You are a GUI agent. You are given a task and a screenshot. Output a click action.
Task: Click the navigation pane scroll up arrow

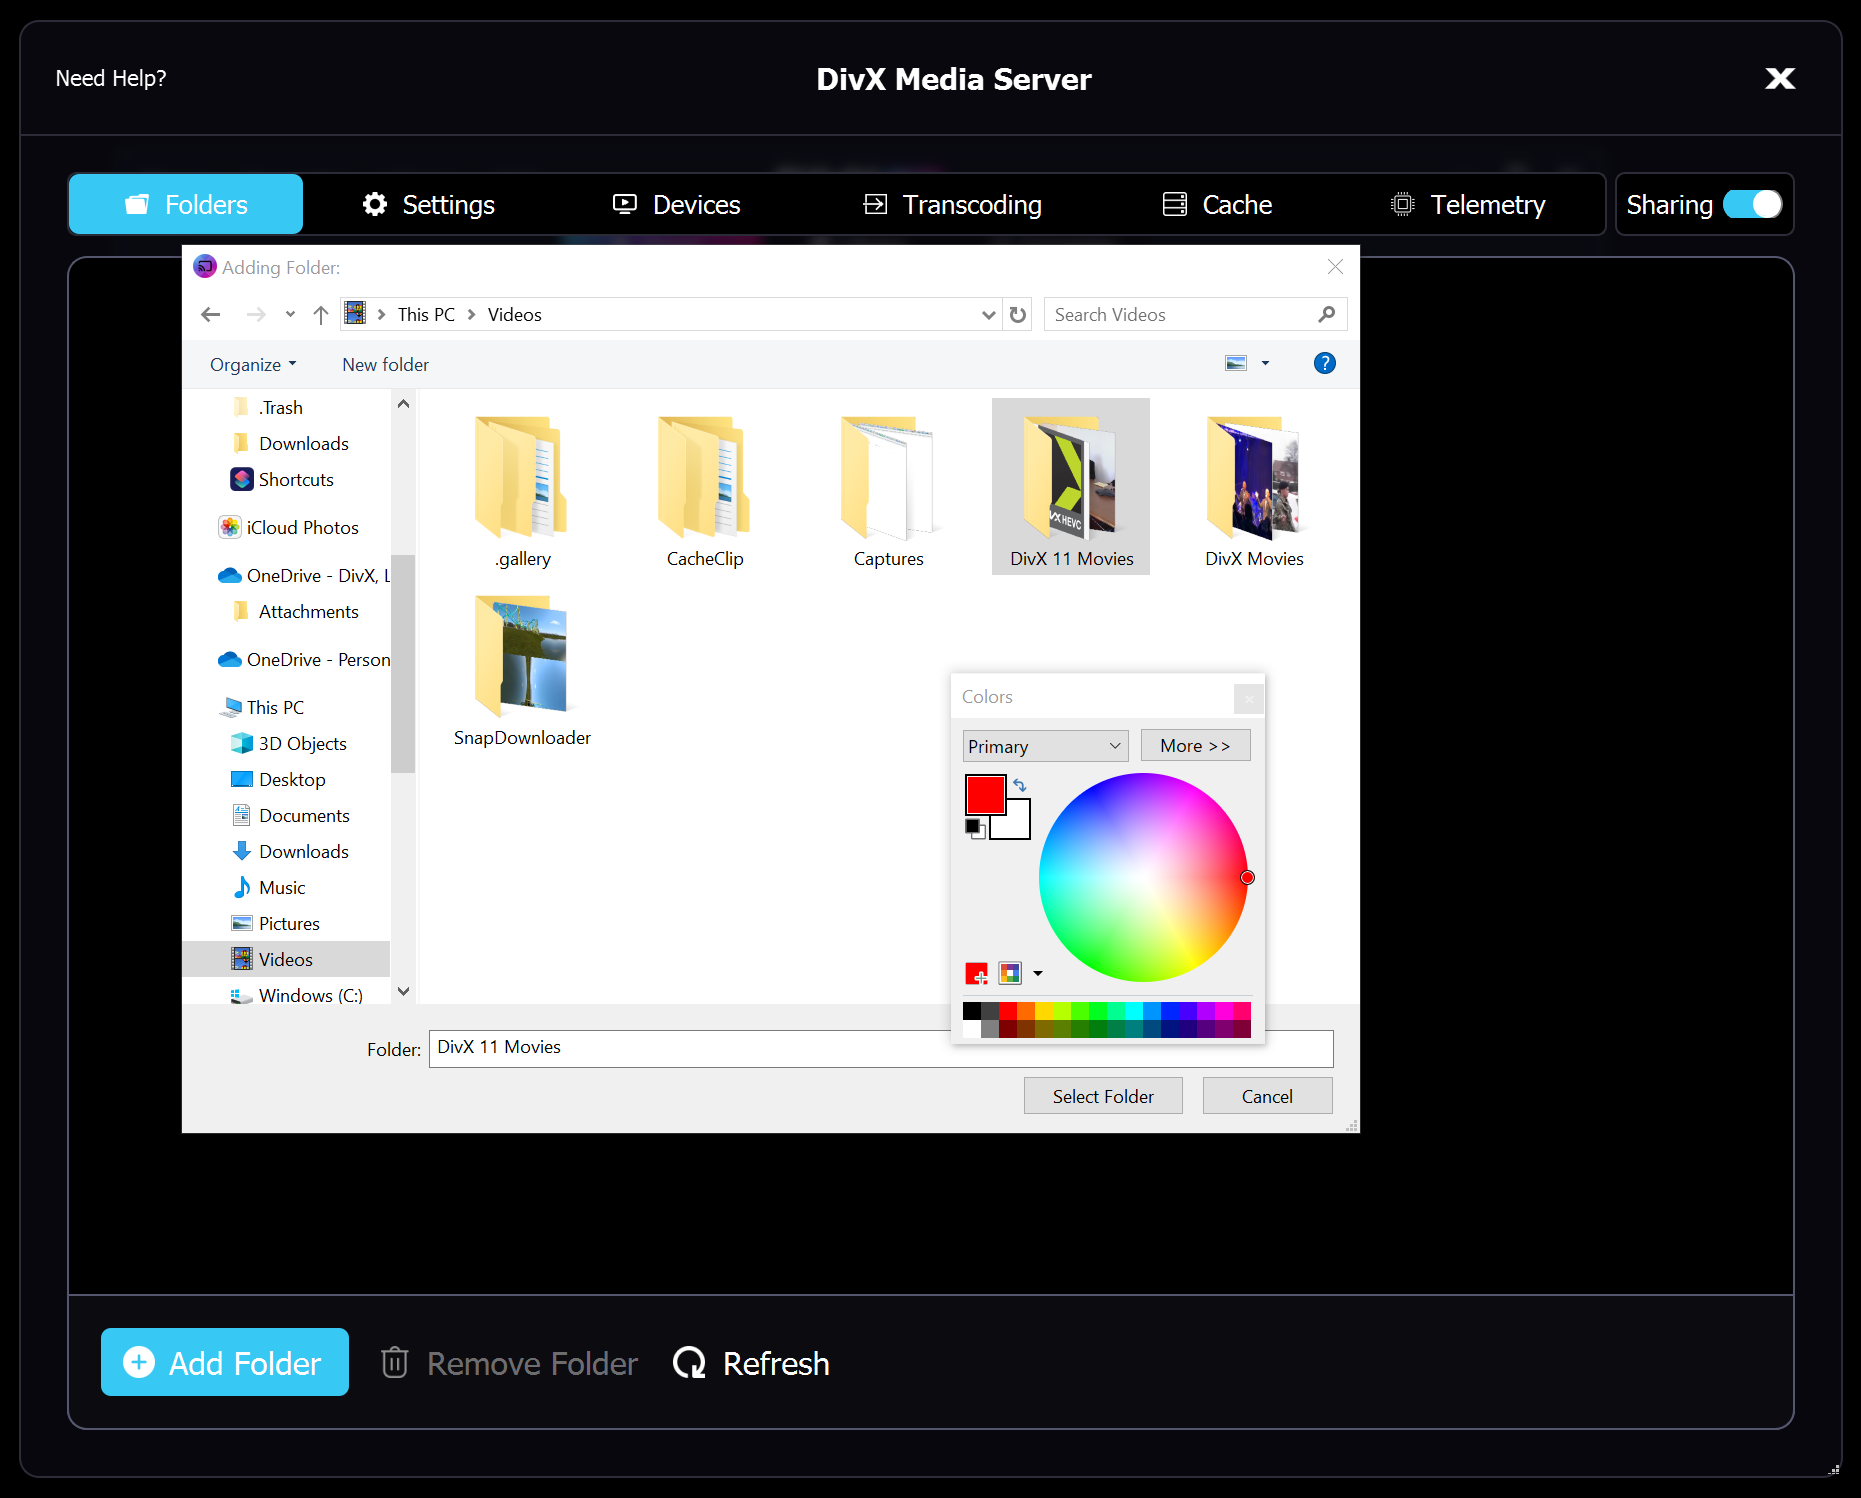pos(403,404)
